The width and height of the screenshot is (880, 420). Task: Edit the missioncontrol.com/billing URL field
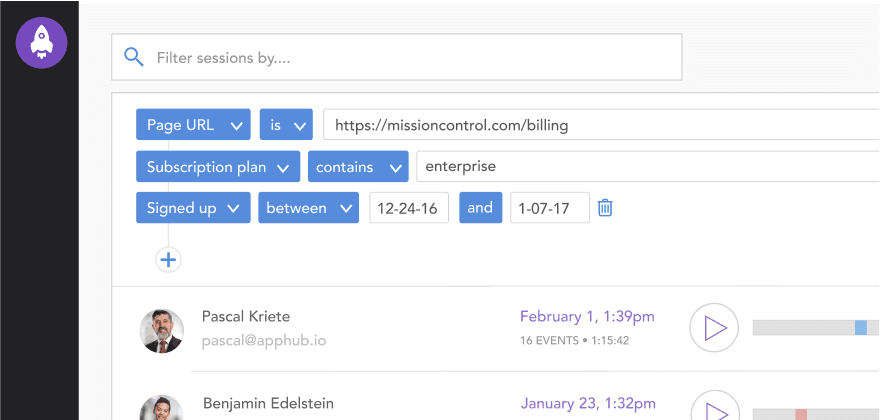[602, 125]
